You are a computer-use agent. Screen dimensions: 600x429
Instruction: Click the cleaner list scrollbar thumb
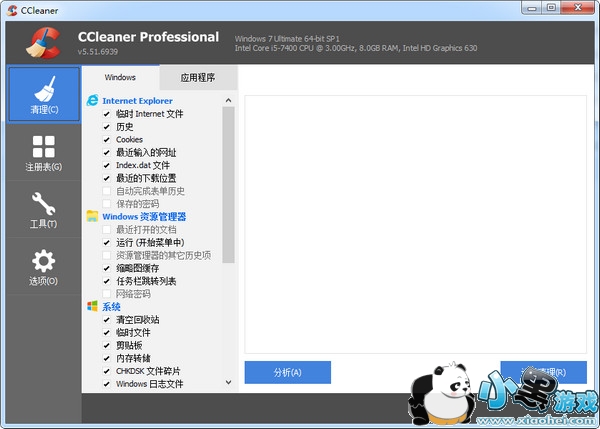pyautogui.click(x=228, y=185)
